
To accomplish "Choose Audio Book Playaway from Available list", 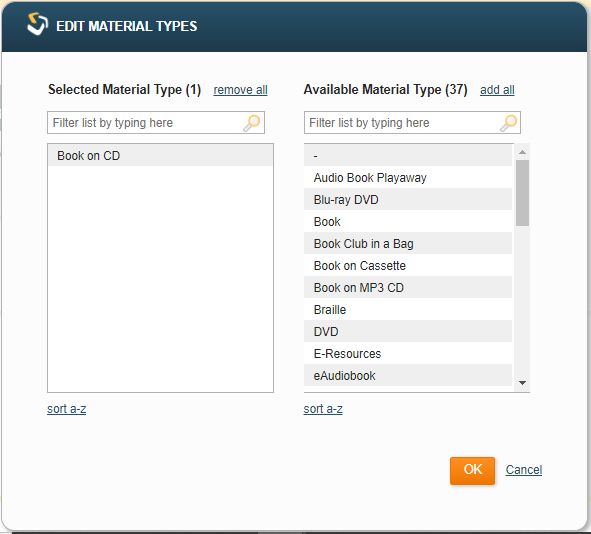I will [x=408, y=177].
